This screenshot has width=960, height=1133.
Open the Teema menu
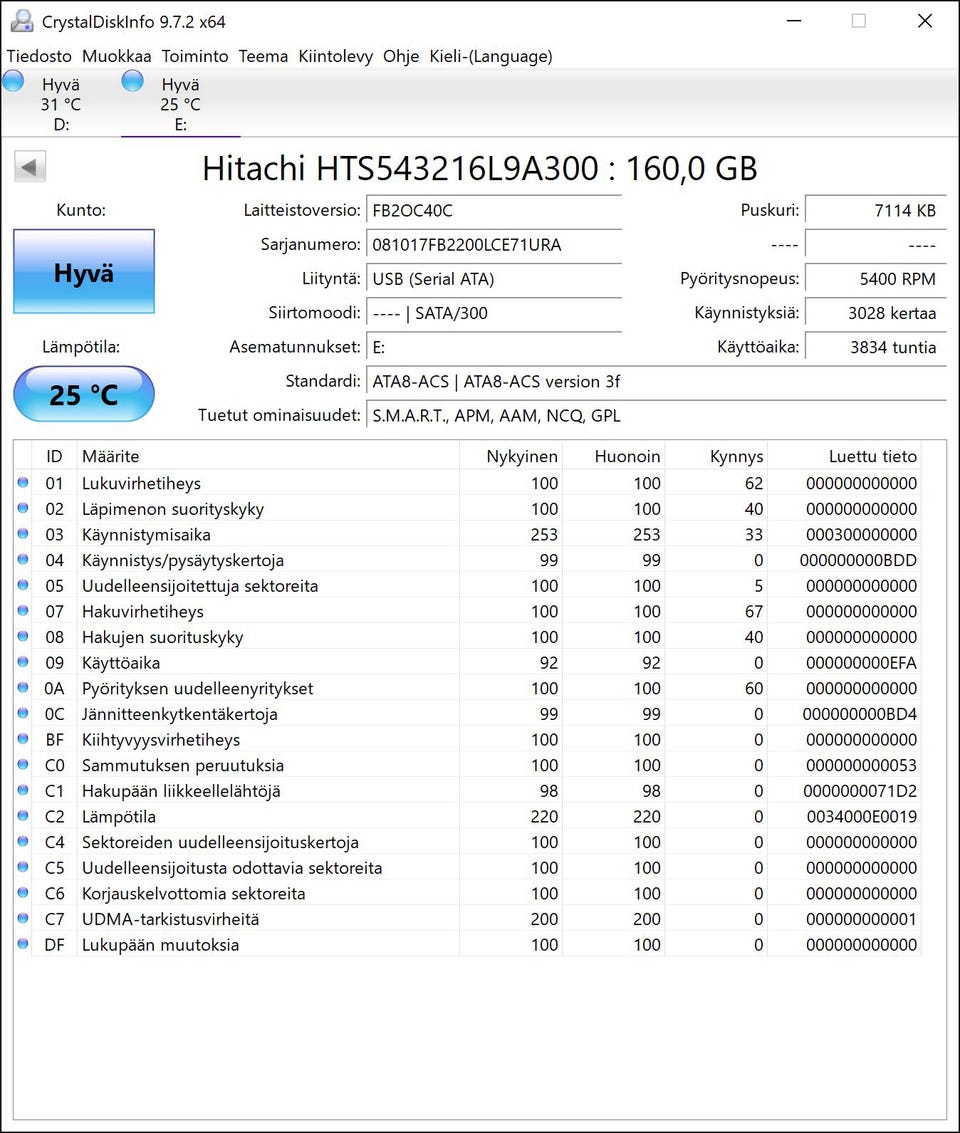263,56
